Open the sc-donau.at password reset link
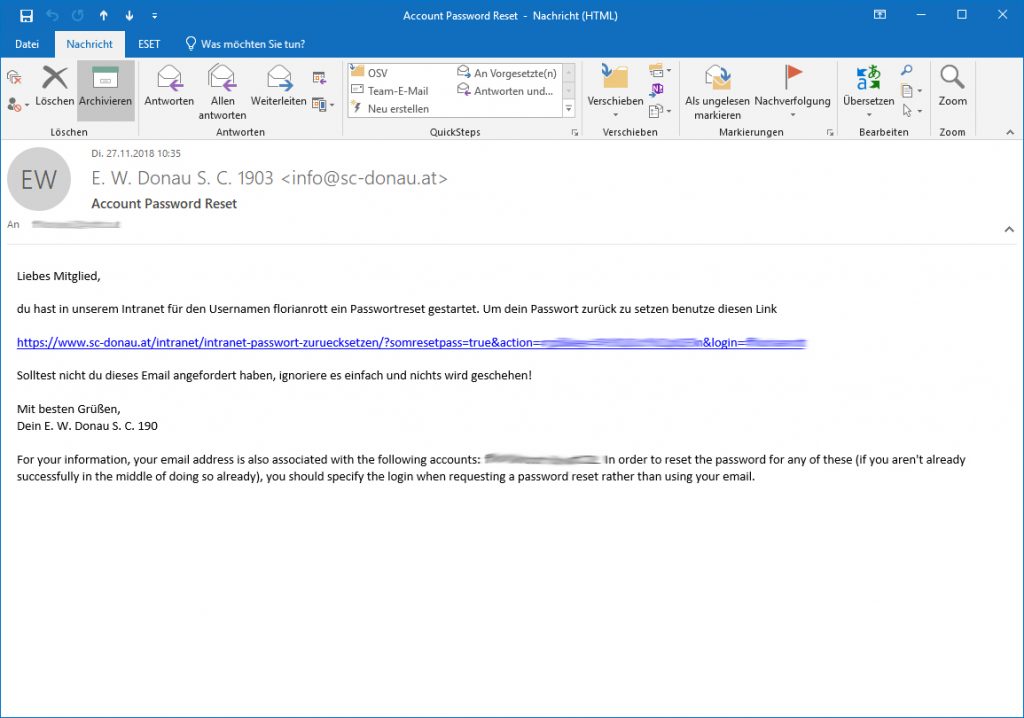Image resolution: width=1024 pixels, height=718 pixels. pyautogui.click(x=411, y=342)
